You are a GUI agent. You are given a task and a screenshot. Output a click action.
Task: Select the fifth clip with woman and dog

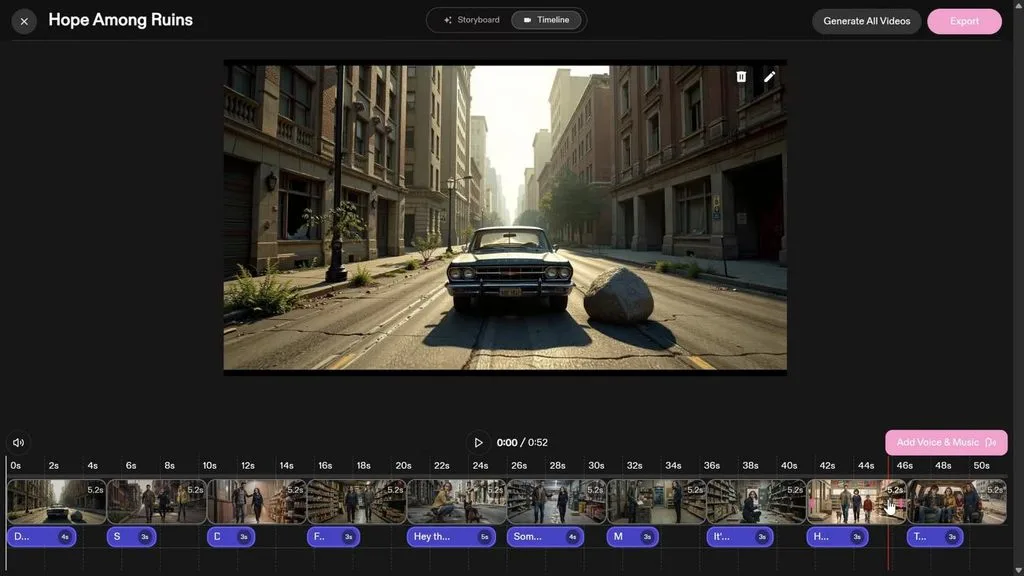pos(456,502)
